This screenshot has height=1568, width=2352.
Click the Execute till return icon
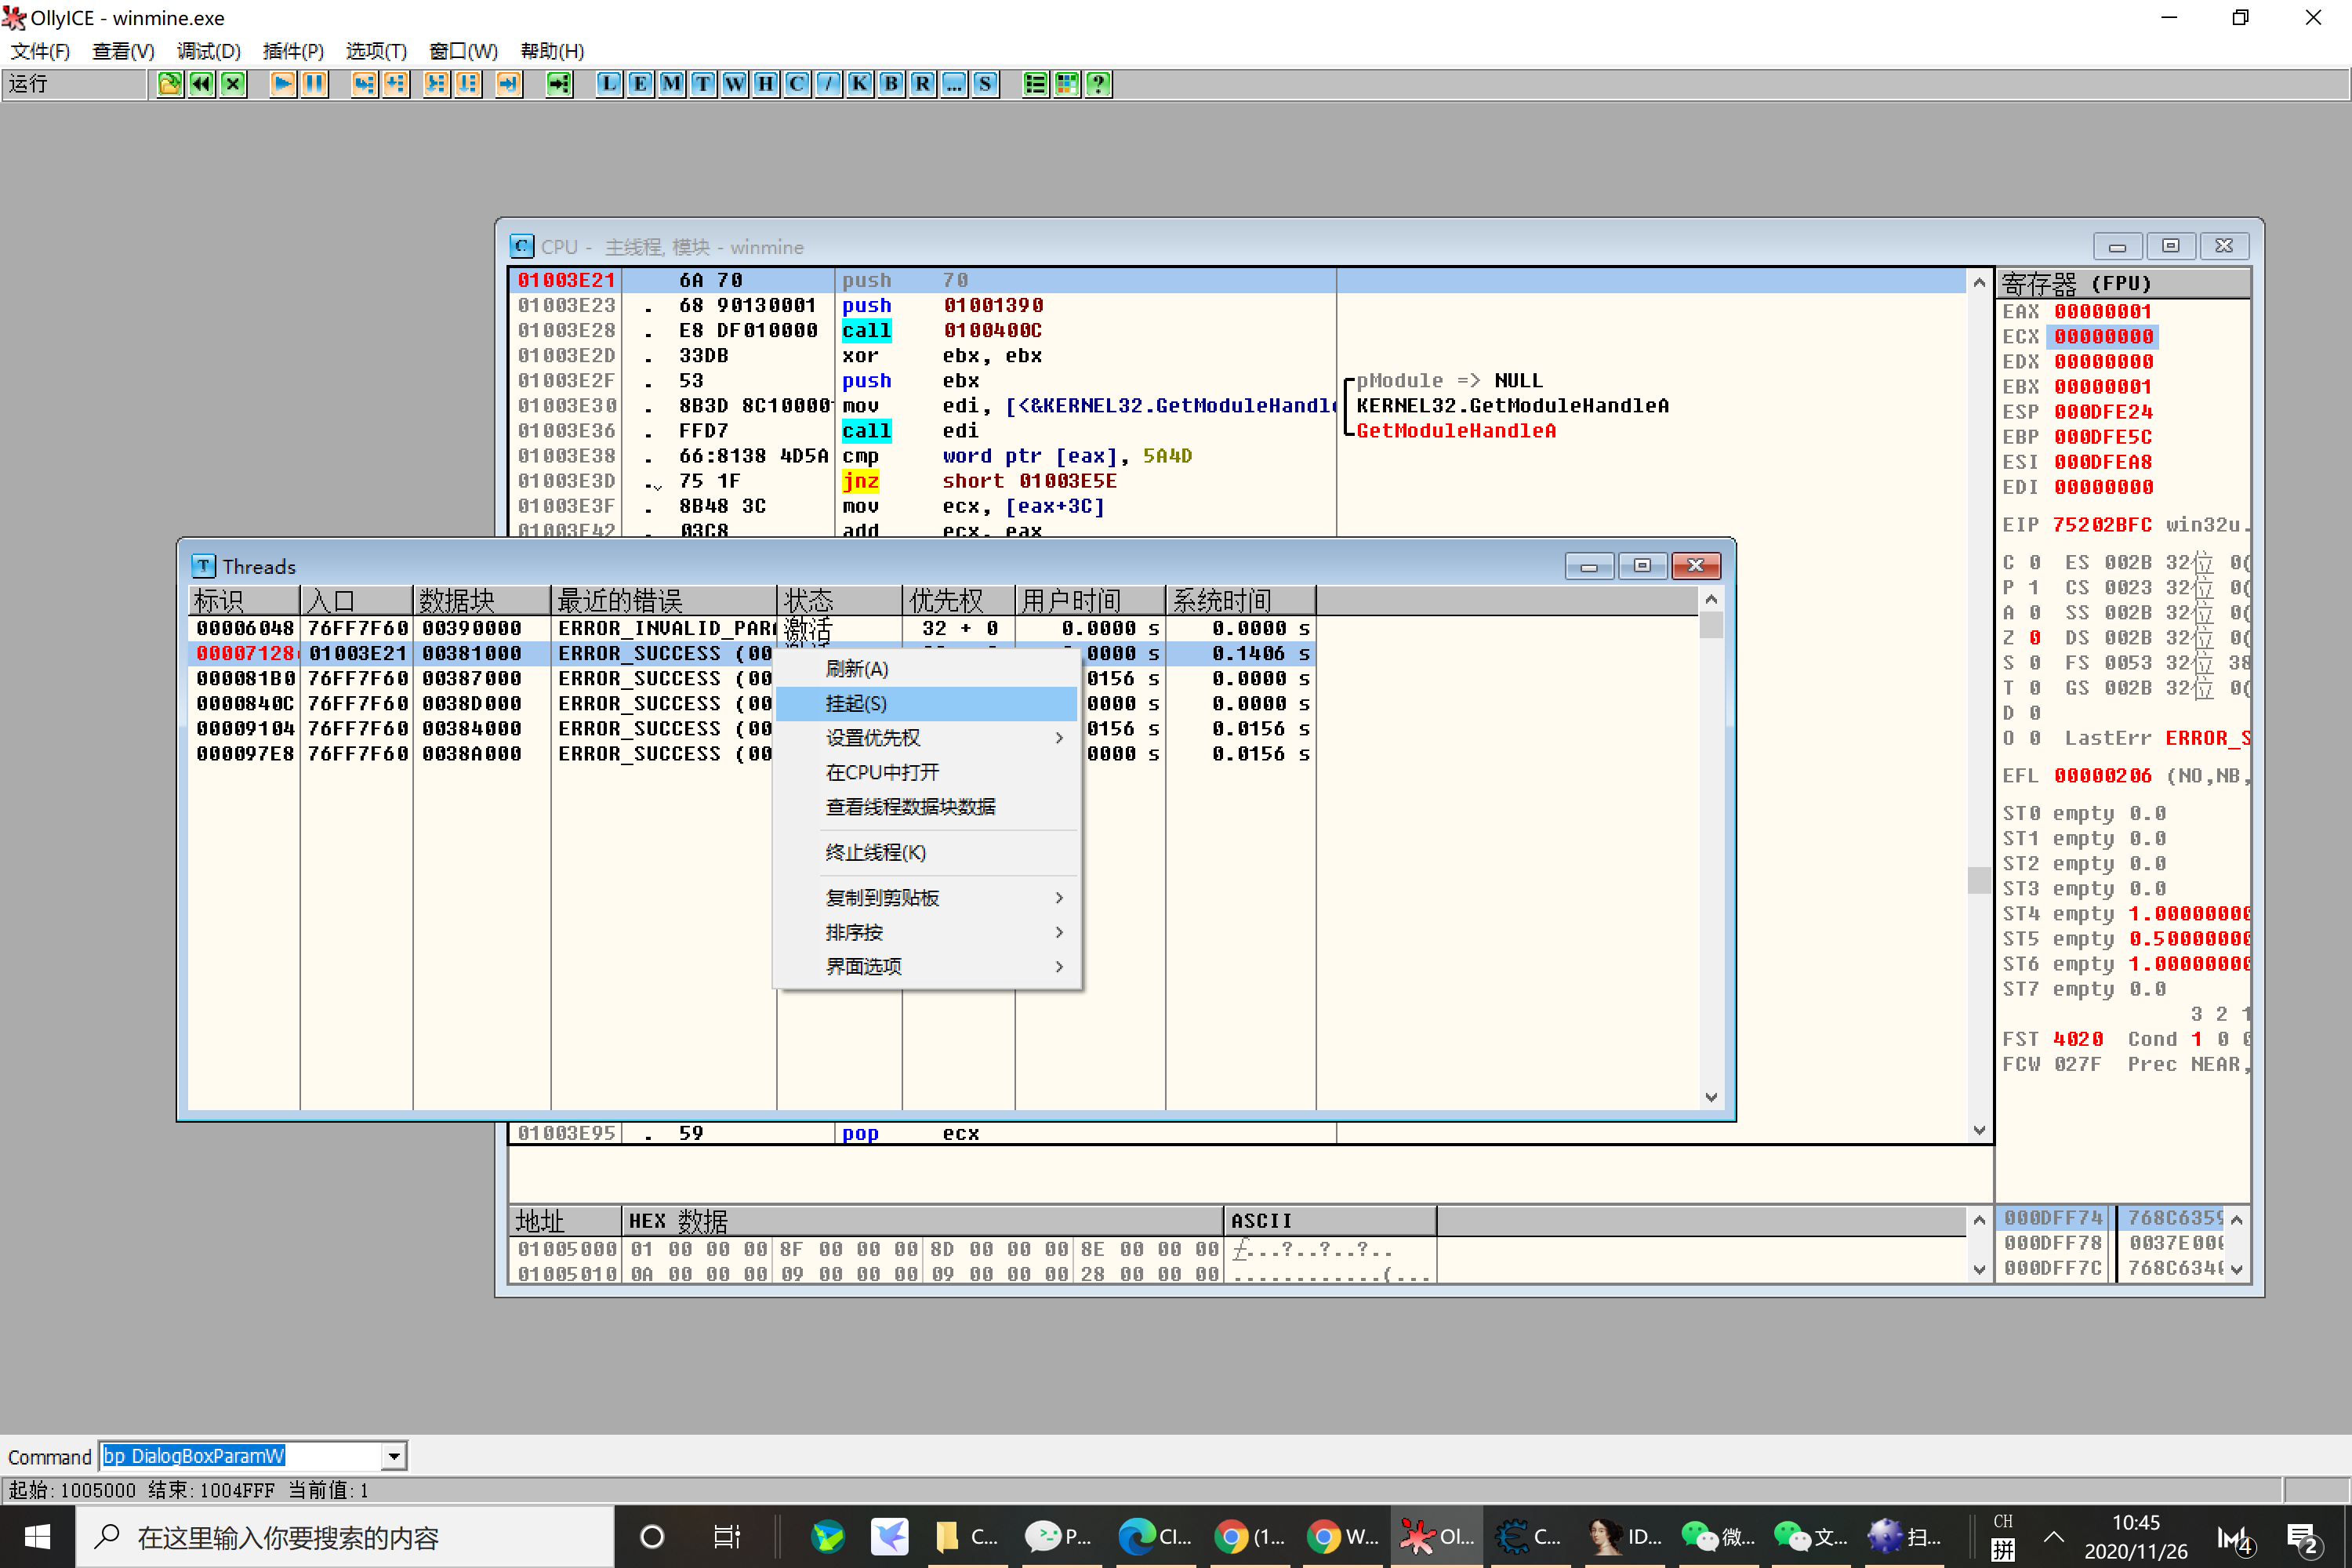coord(509,84)
